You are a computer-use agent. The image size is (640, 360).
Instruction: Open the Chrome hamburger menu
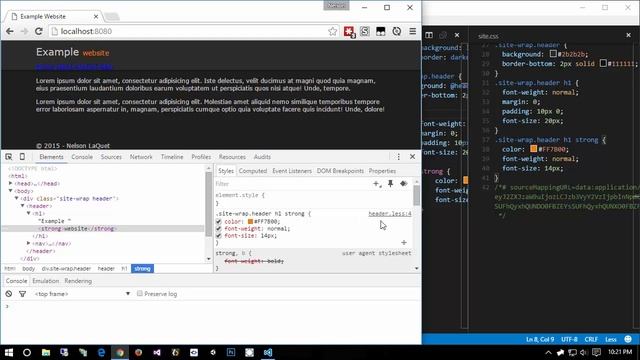click(413, 31)
